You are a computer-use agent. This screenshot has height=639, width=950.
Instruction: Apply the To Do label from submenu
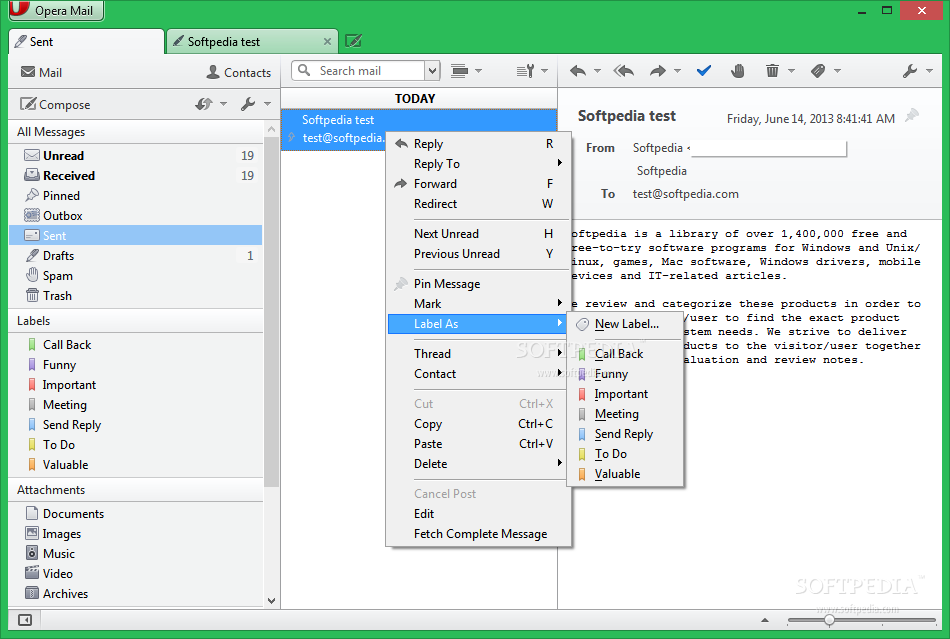click(625, 454)
